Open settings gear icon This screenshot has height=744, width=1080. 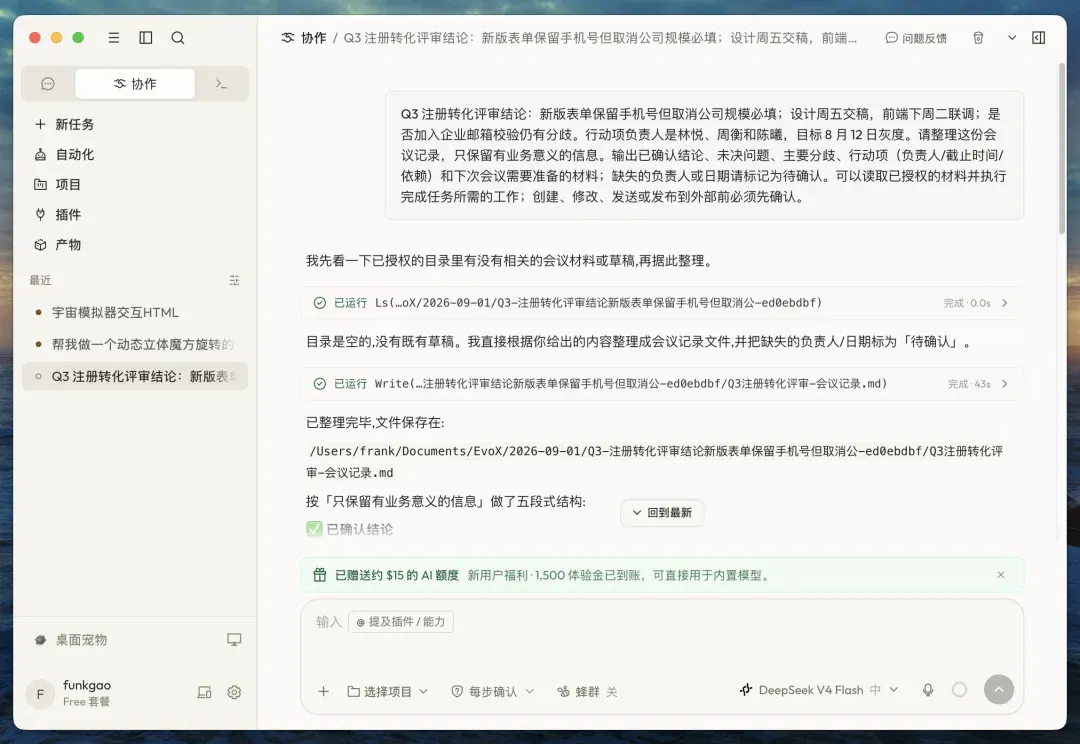click(234, 692)
